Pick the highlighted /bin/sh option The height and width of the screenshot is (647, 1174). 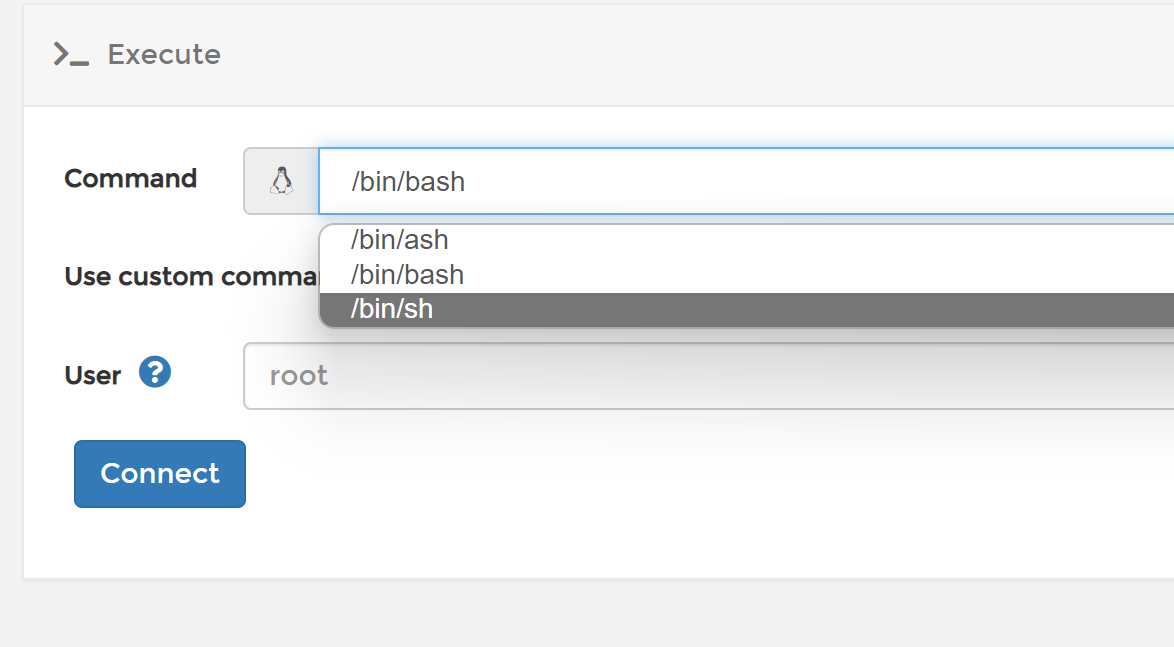coord(746,309)
